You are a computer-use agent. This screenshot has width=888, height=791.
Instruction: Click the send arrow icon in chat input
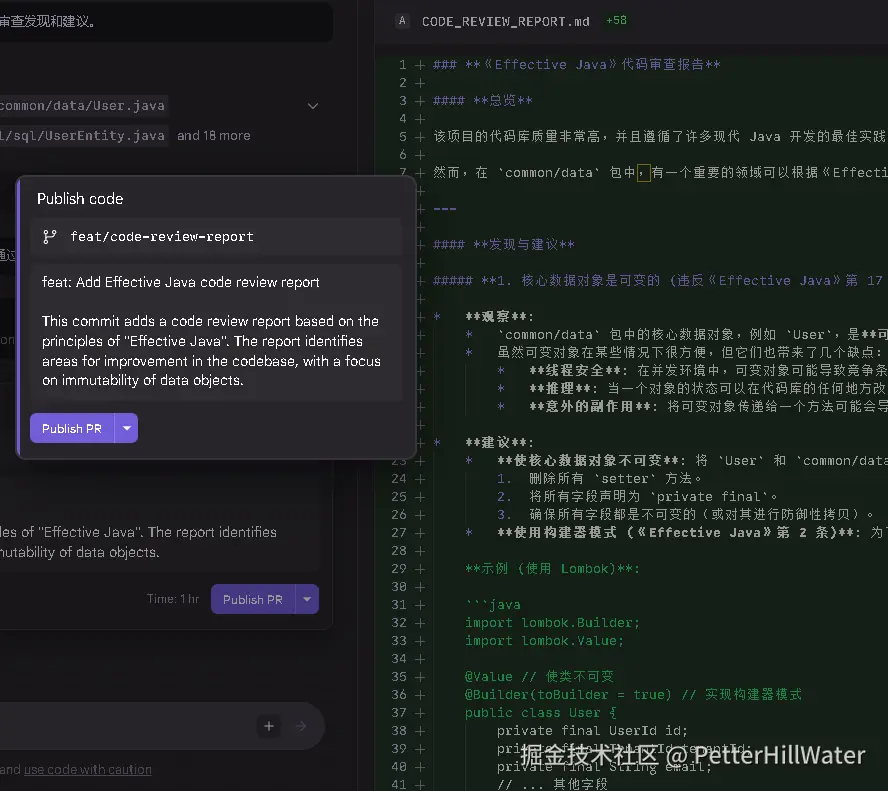[301, 726]
